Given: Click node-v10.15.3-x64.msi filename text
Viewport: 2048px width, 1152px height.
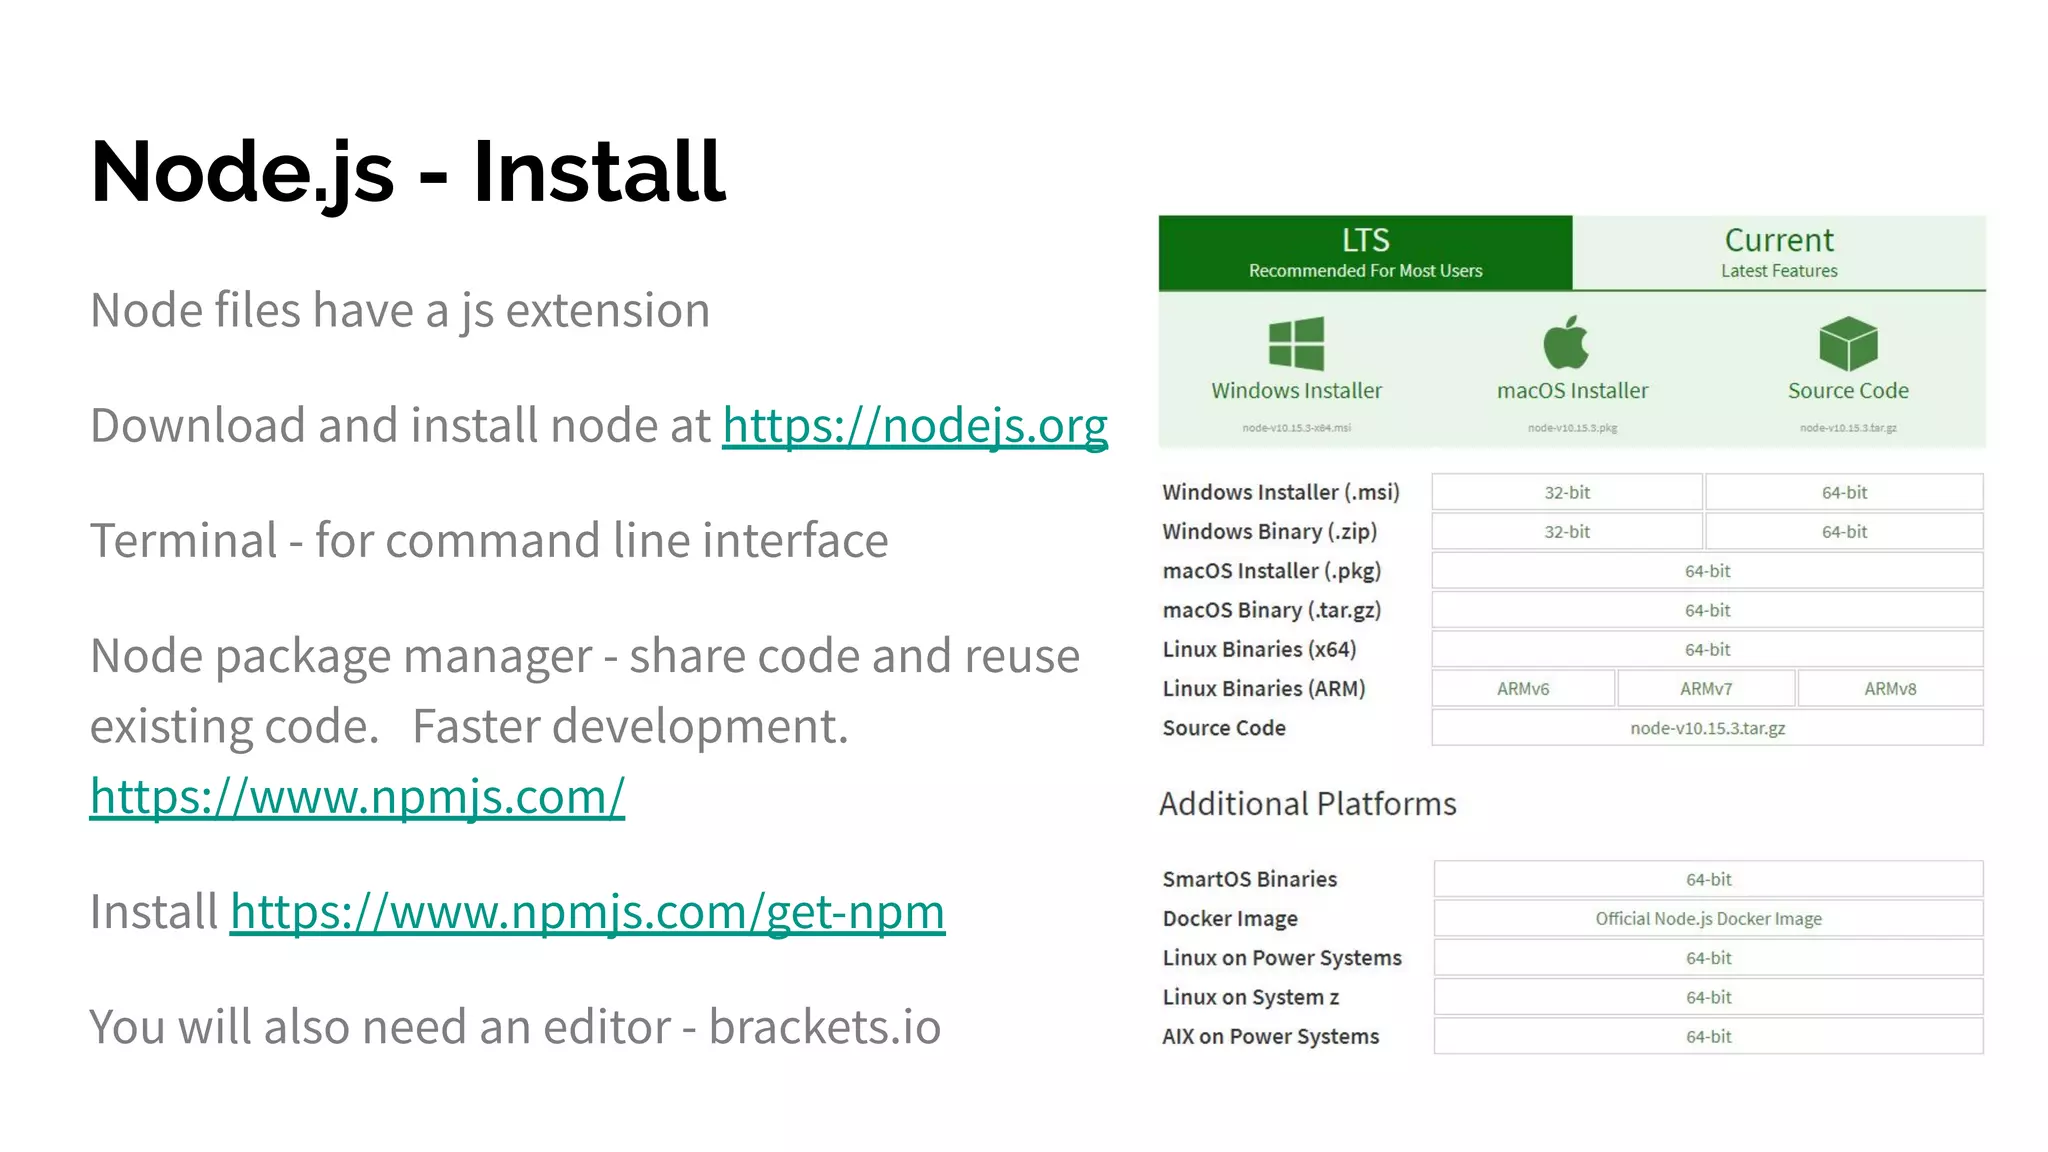Looking at the screenshot, I should pos(1296,428).
